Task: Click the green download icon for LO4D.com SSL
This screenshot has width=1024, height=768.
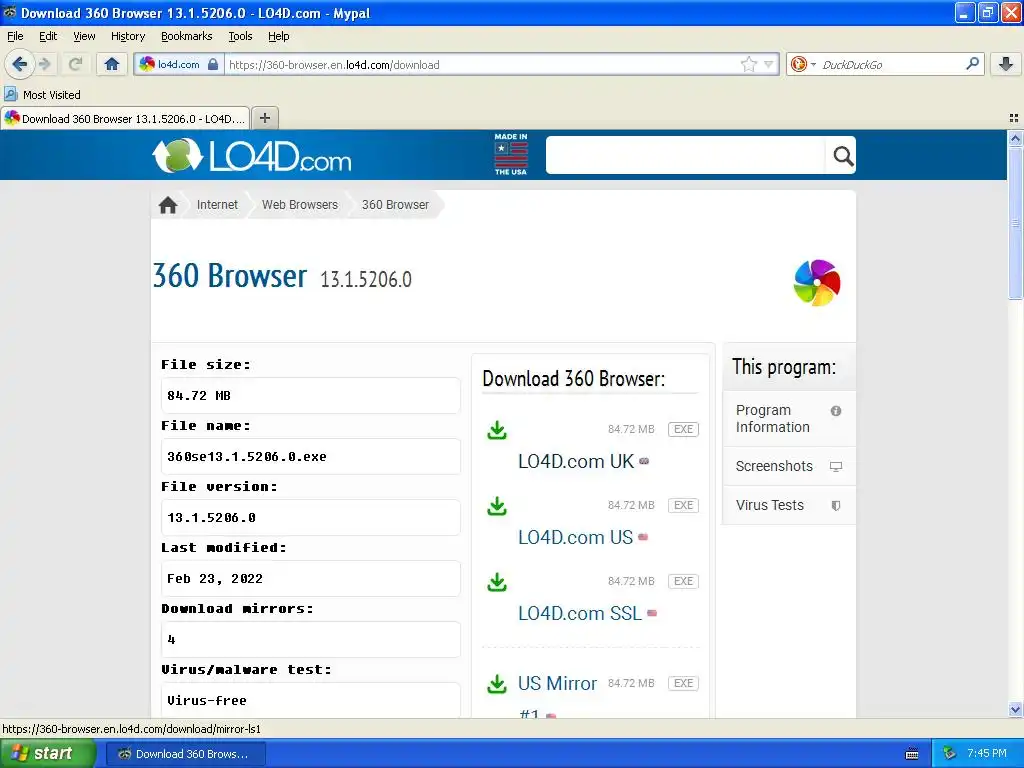Action: (x=497, y=582)
